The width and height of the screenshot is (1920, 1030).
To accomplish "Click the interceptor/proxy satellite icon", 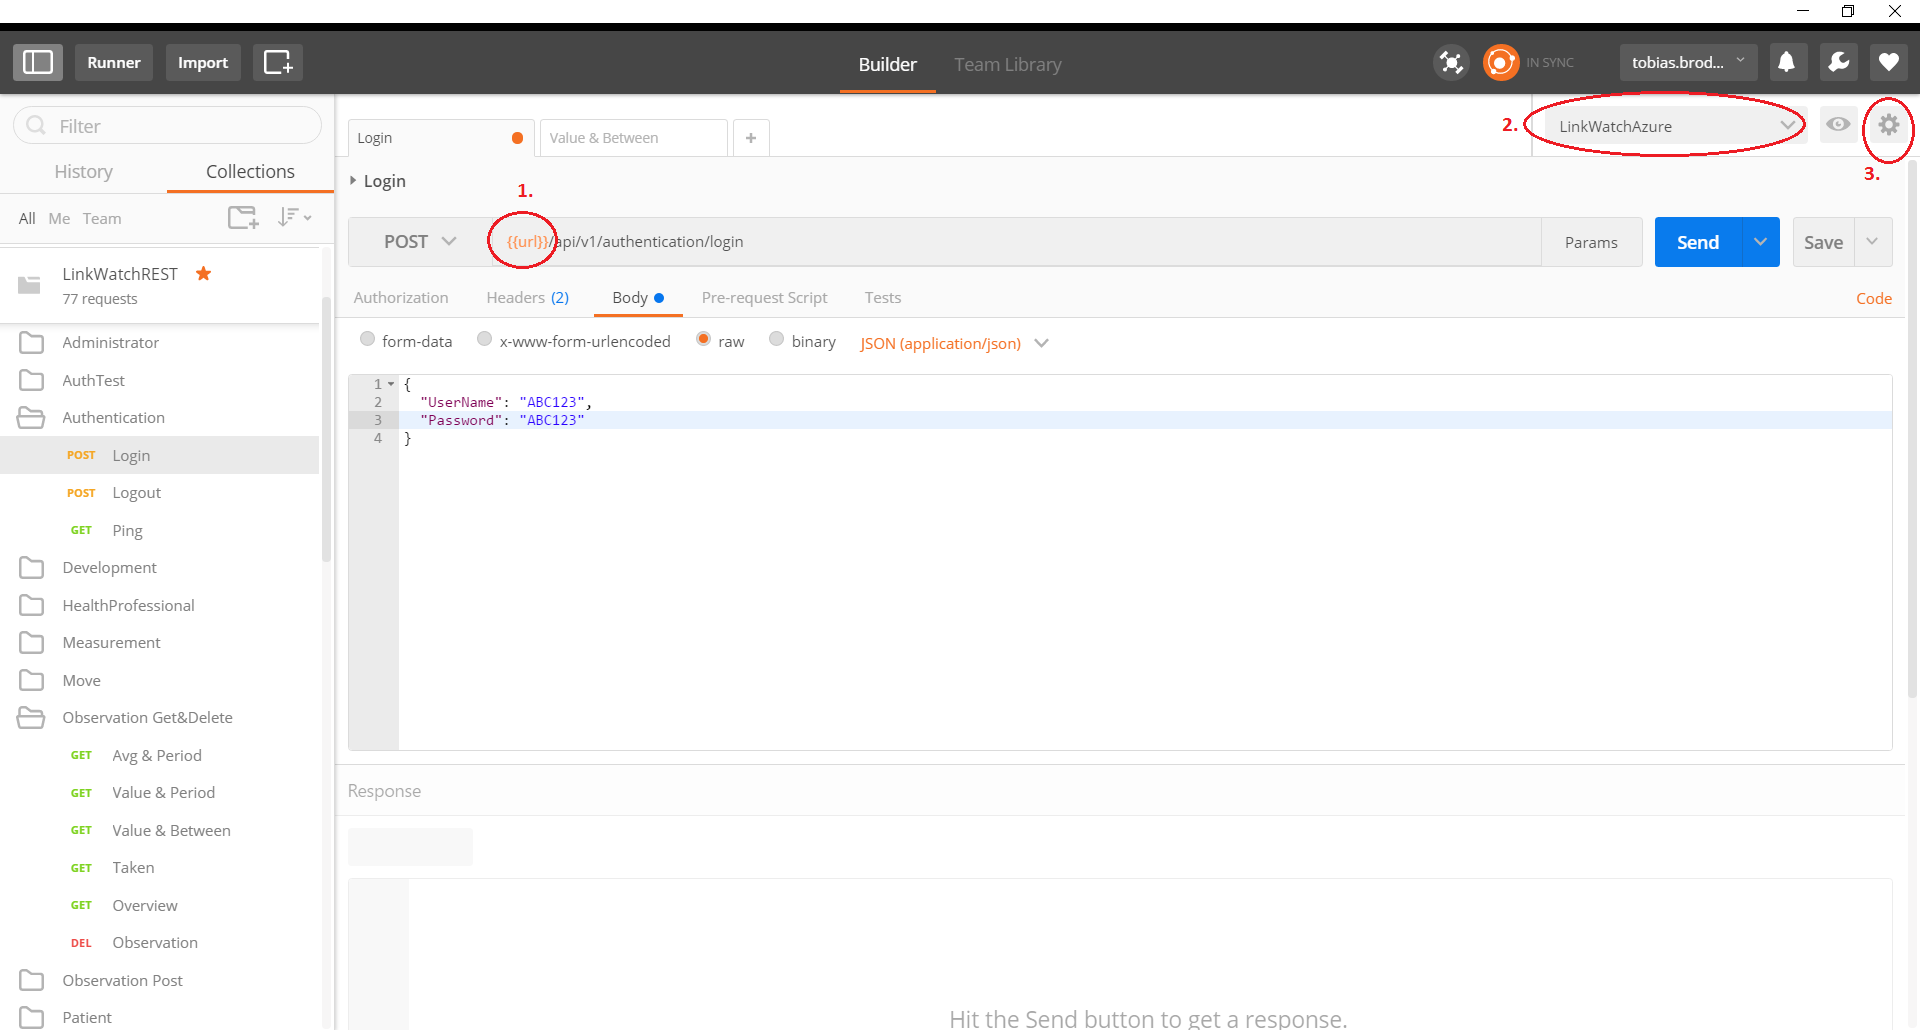I will click(1451, 62).
